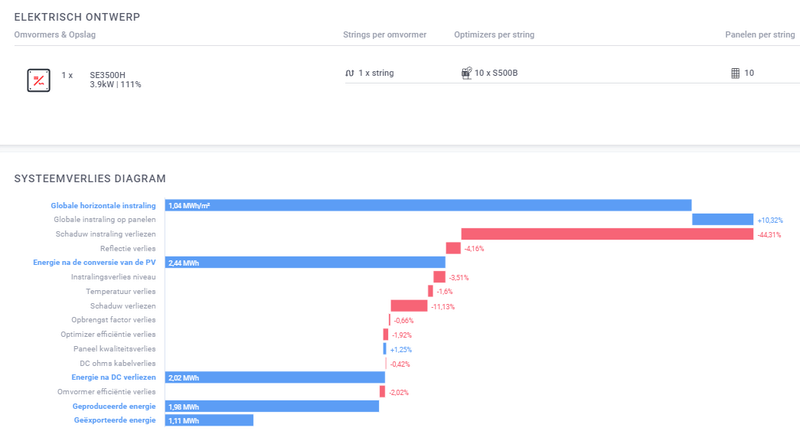Screen dimensions: 800x441
Task: Click the Geproduceerde energie label
Action: point(114,407)
